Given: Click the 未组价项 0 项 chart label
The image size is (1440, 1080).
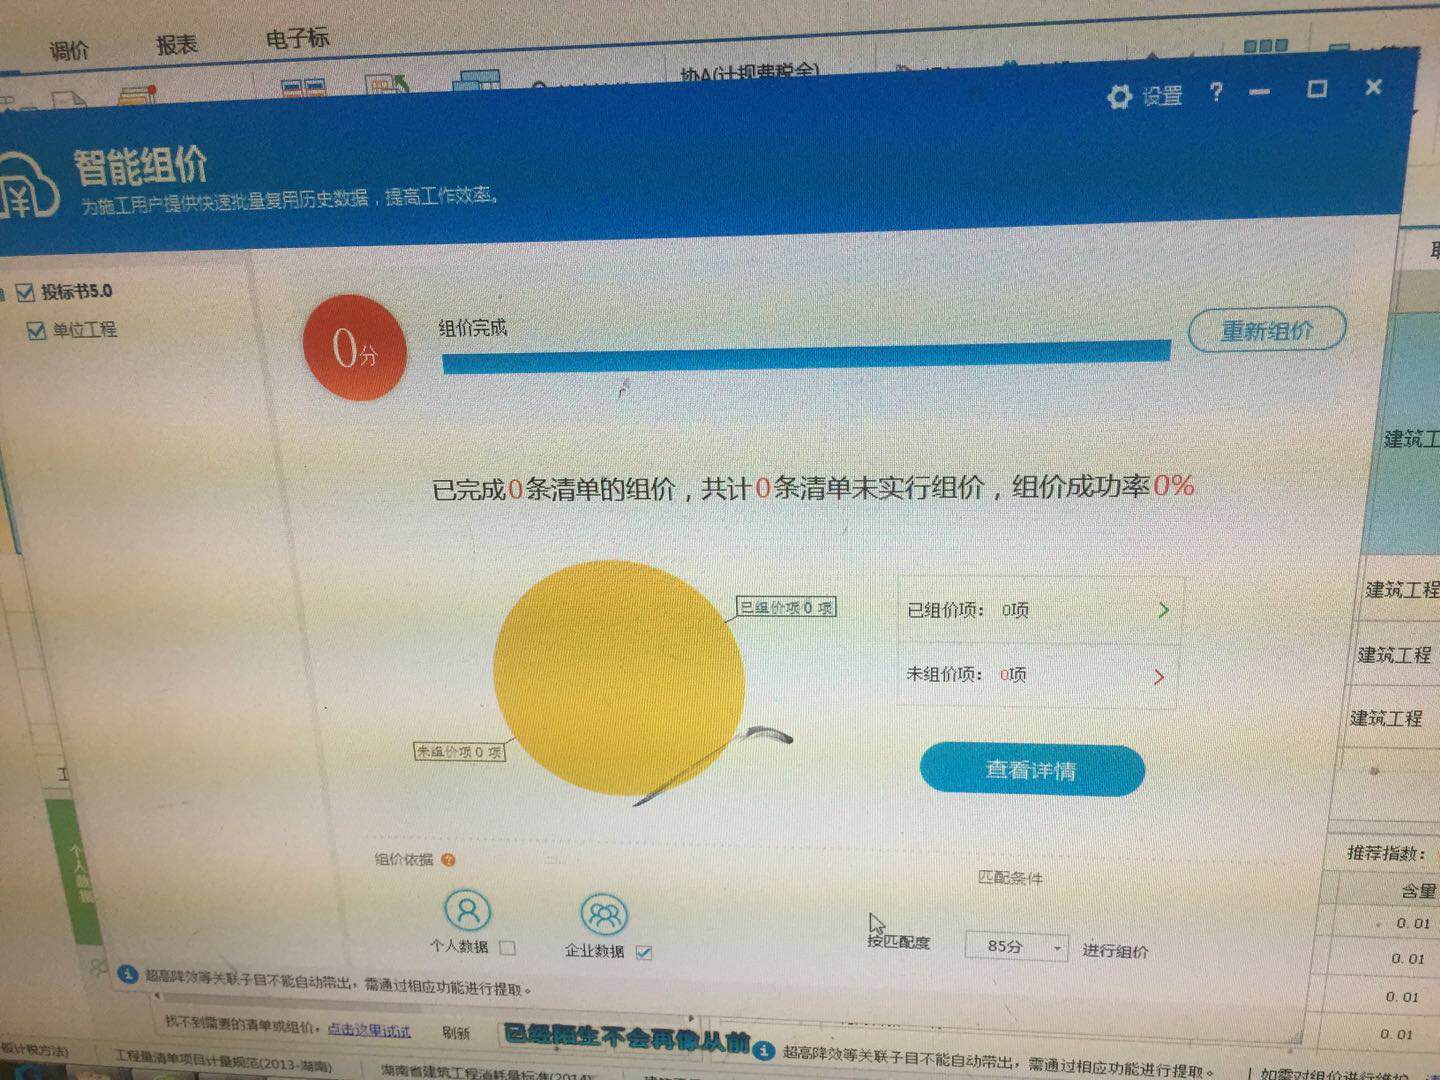Looking at the screenshot, I should [460, 751].
